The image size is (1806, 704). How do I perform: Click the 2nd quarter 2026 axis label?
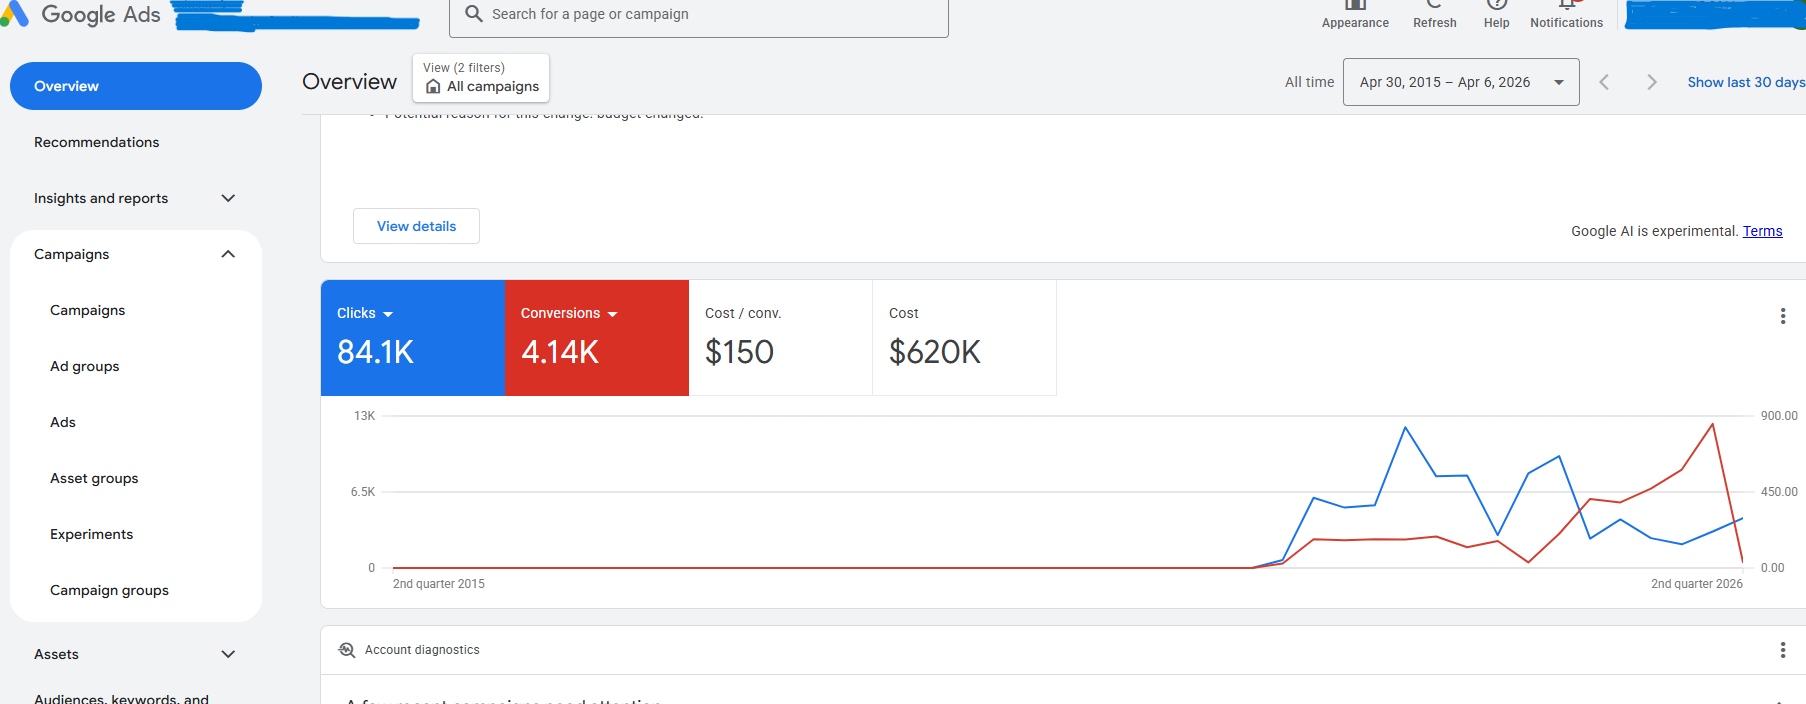tap(1696, 584)
